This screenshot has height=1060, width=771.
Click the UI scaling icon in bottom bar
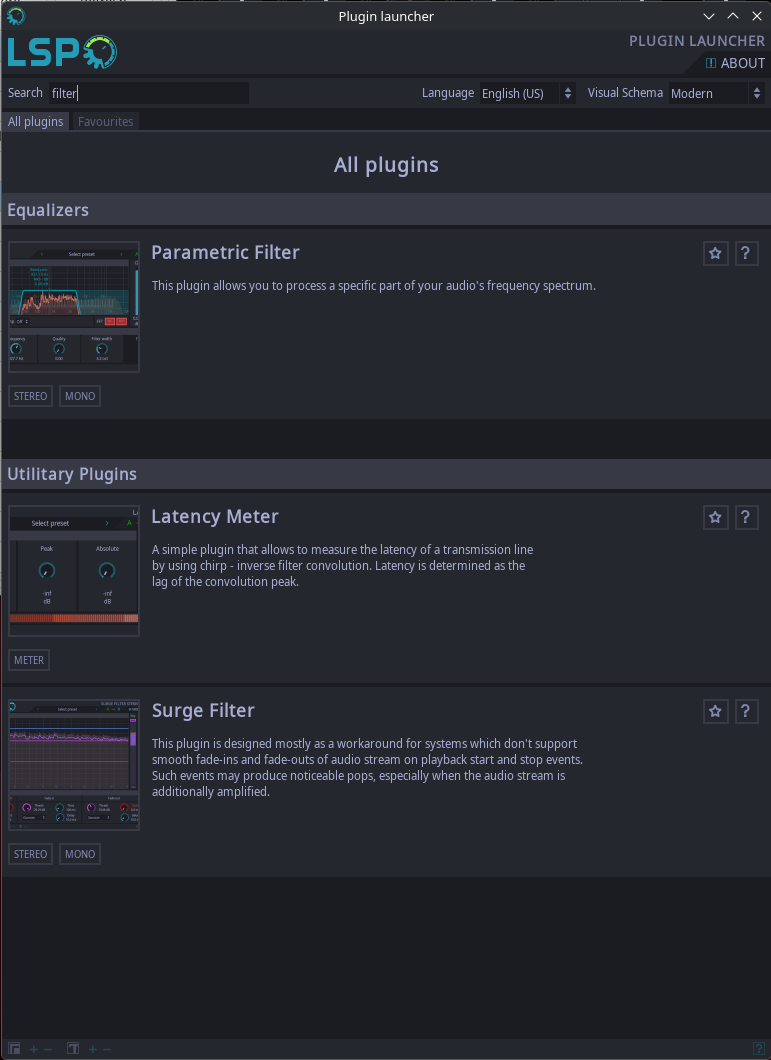(x=15, y=1049)
